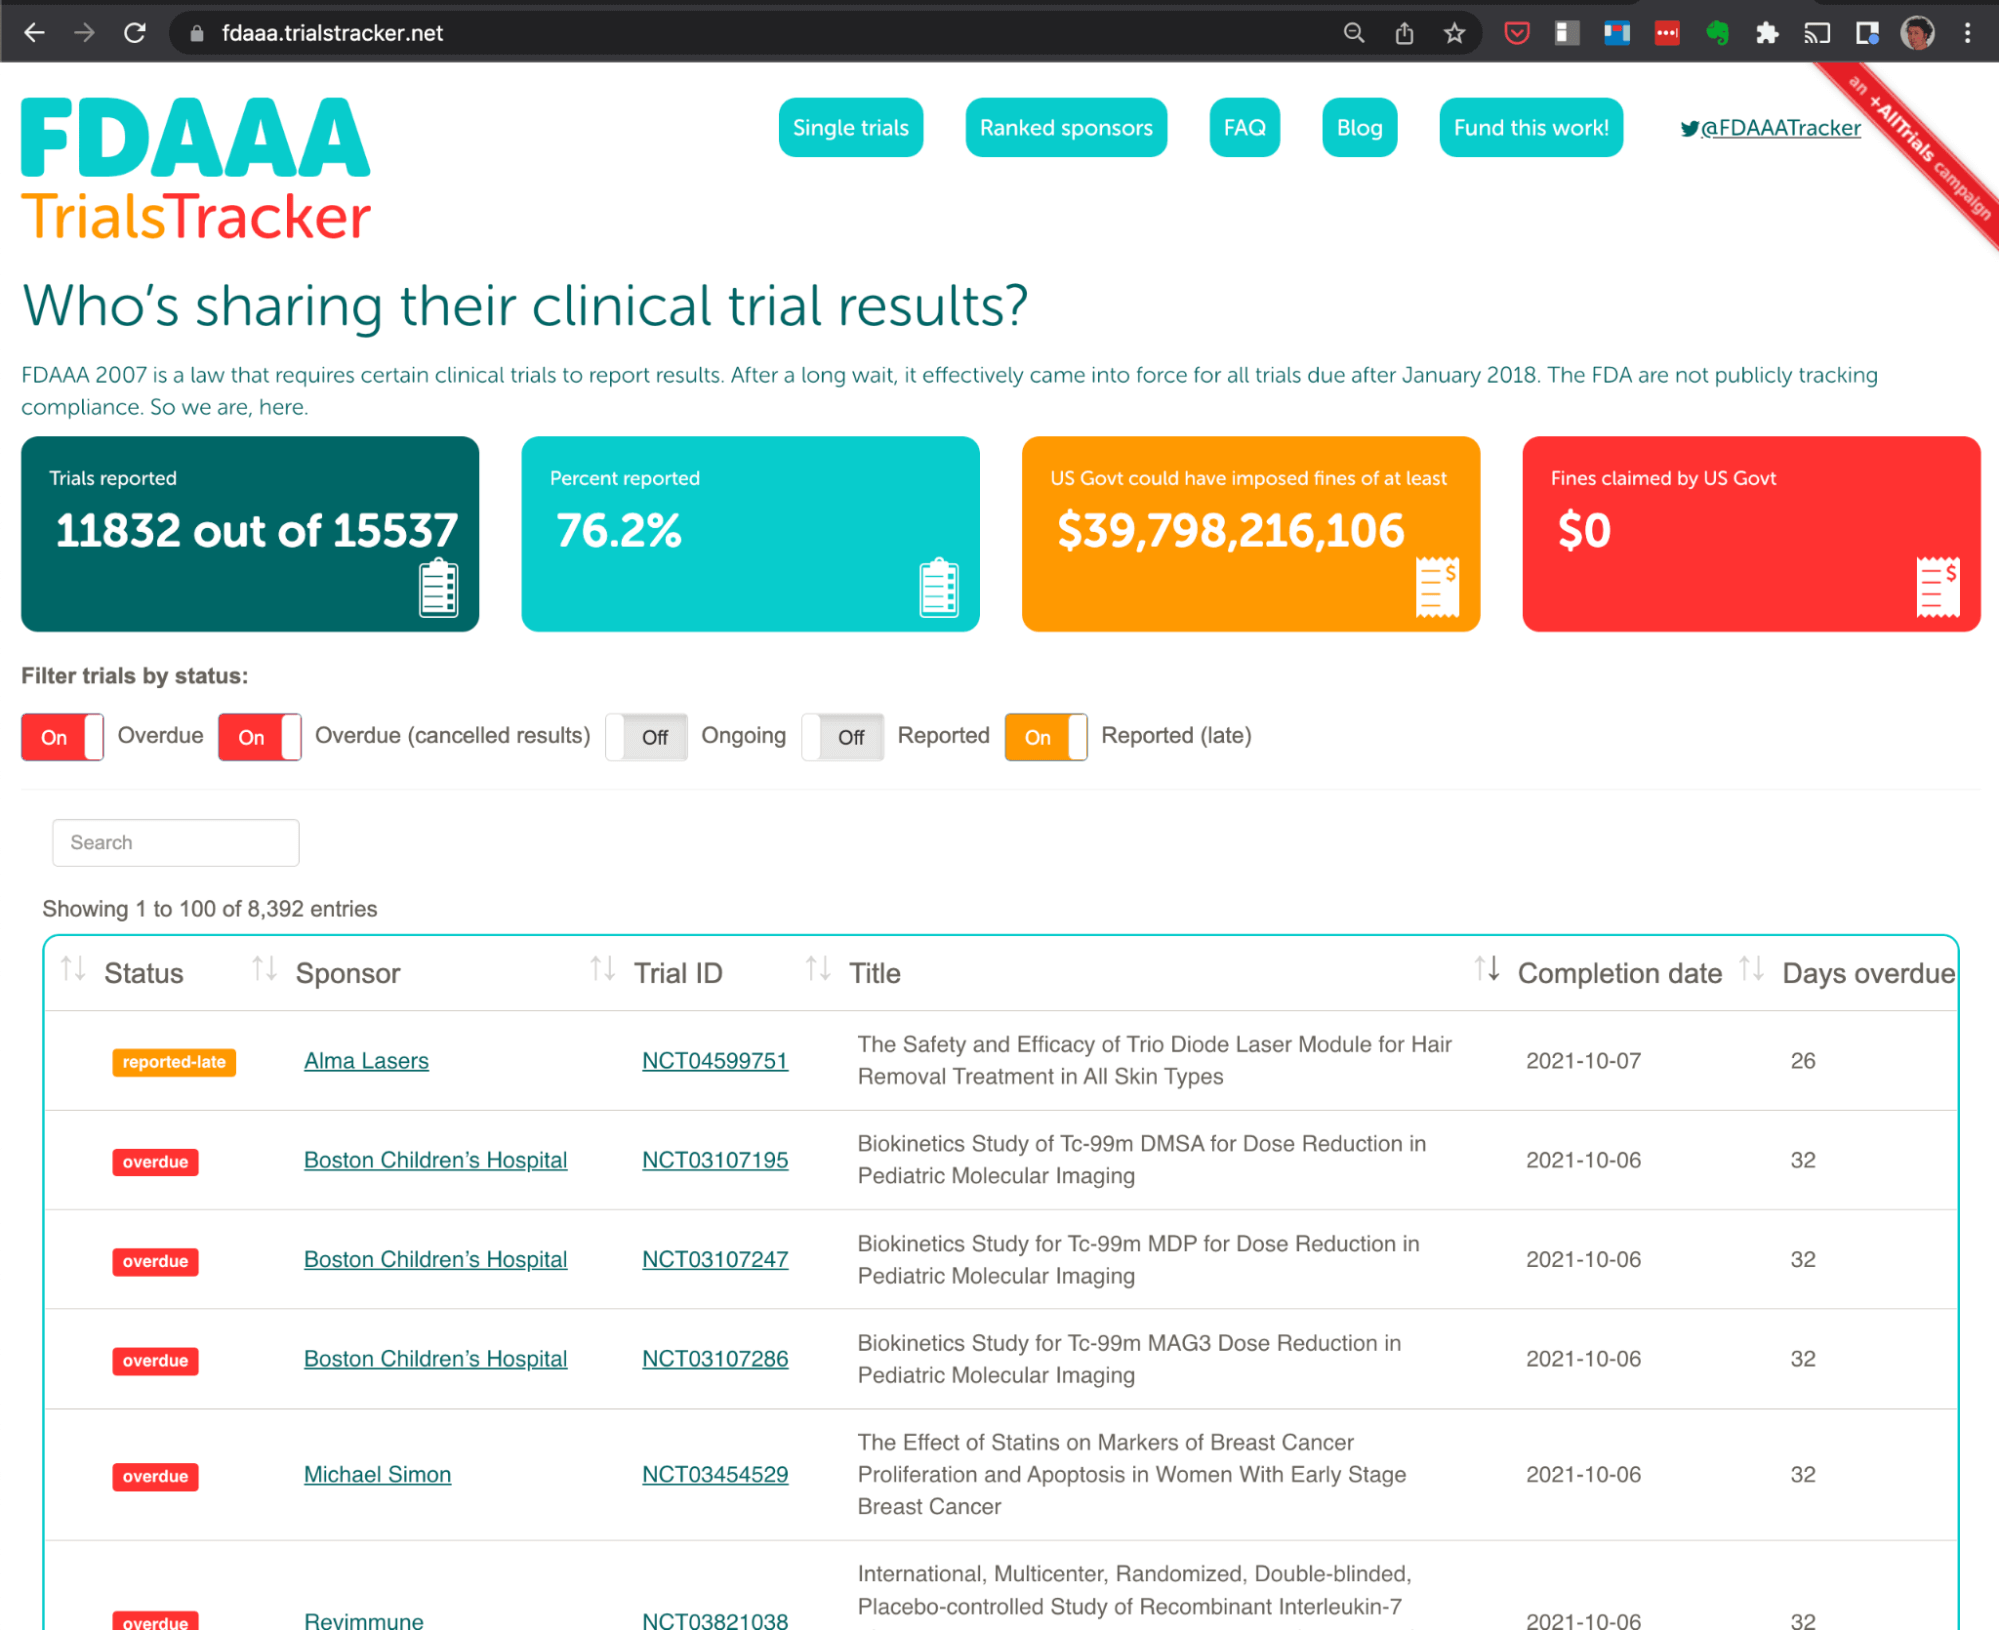Sort the table by Trial ID column
Screen dimensions: 1999x1631
pyautogui.click(x=677, y=973)
